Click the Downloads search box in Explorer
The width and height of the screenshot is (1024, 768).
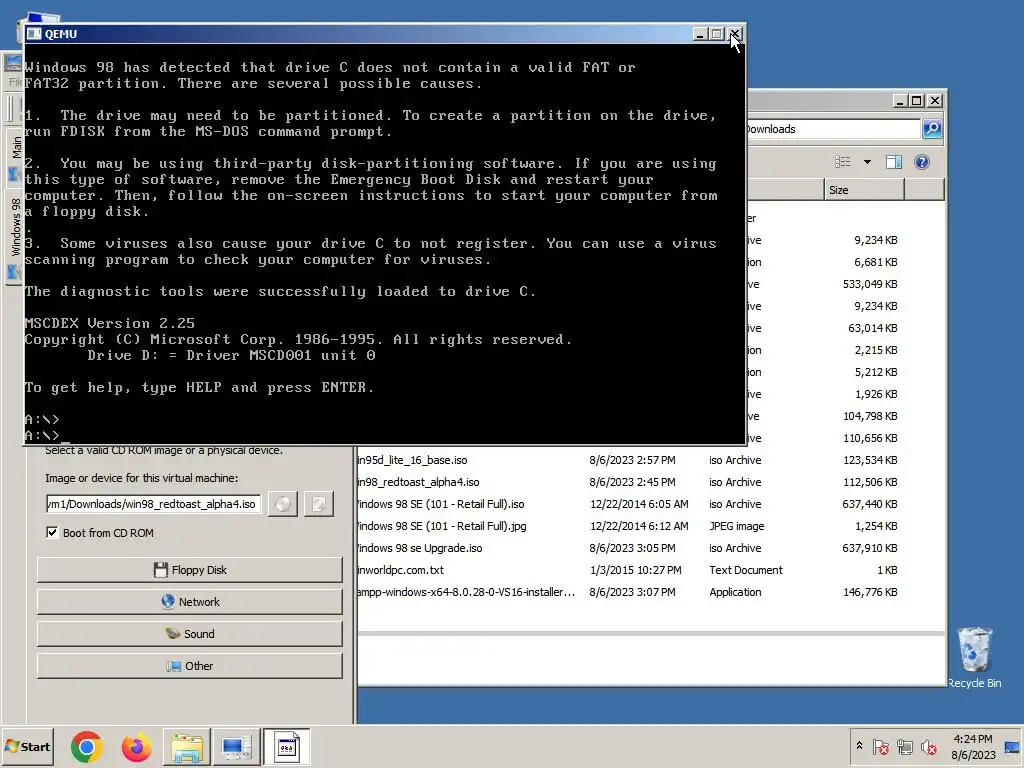coord(833,129)
